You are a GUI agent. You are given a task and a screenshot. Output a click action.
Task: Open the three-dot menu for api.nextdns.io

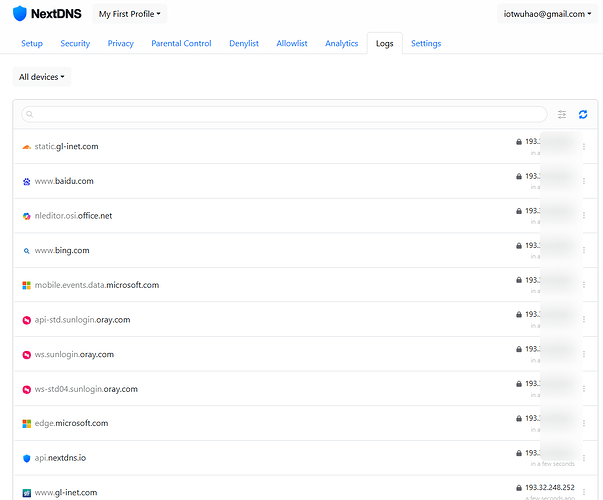coord(584,458)
